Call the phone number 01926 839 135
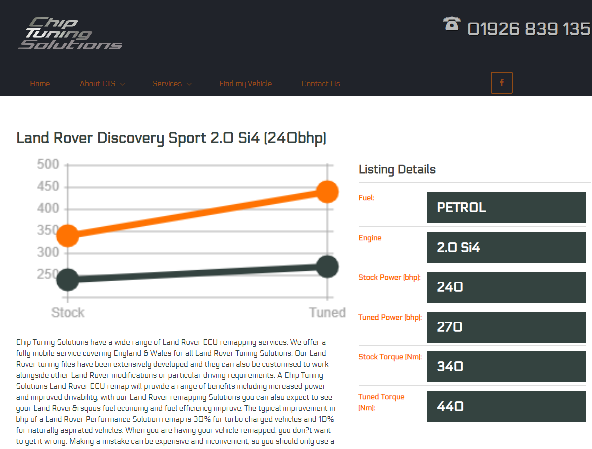This screenshot has height=449, width=592. (529, 29)
